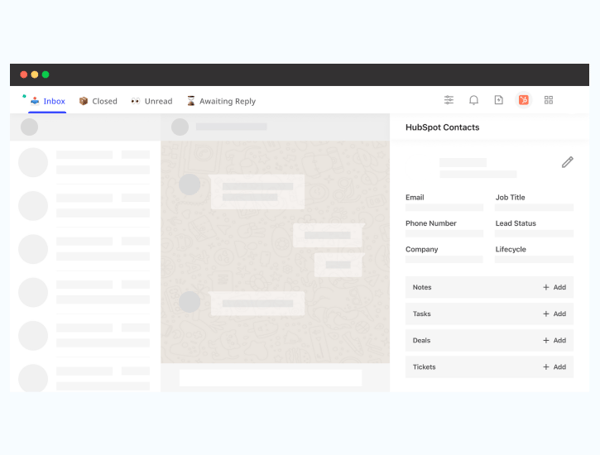Click the add document icon

tap(499, 100)
